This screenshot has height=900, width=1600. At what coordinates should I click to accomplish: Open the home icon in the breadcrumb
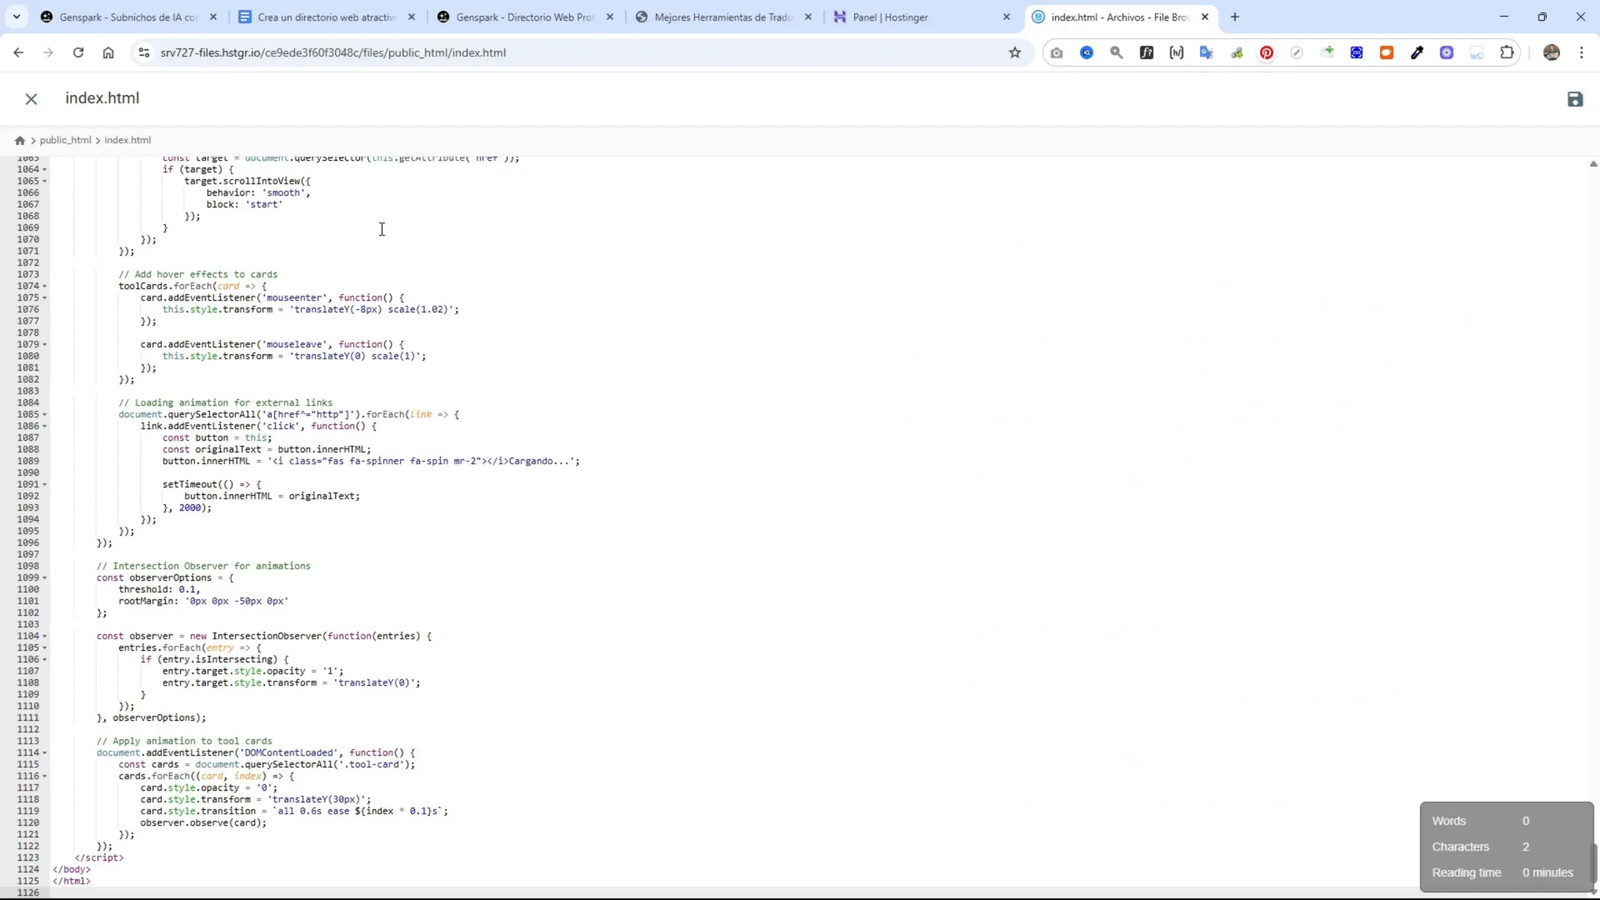coord(20,140)
